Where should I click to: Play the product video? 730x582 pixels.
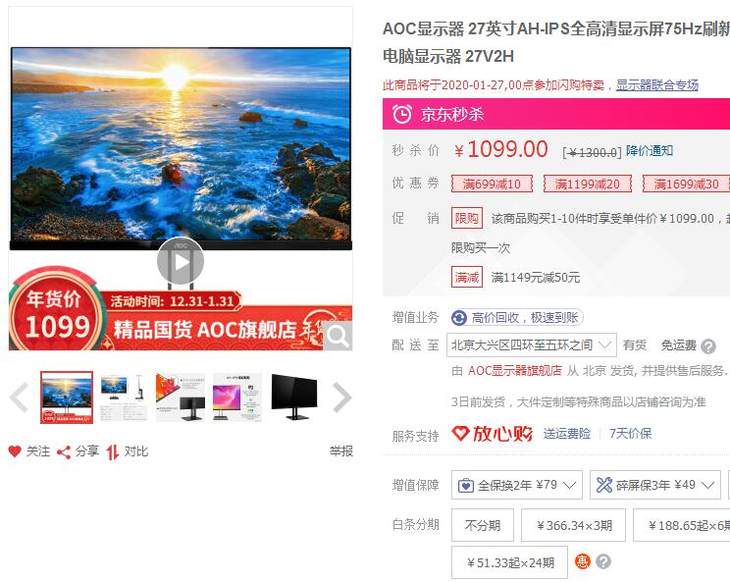(x=180, y=262)
